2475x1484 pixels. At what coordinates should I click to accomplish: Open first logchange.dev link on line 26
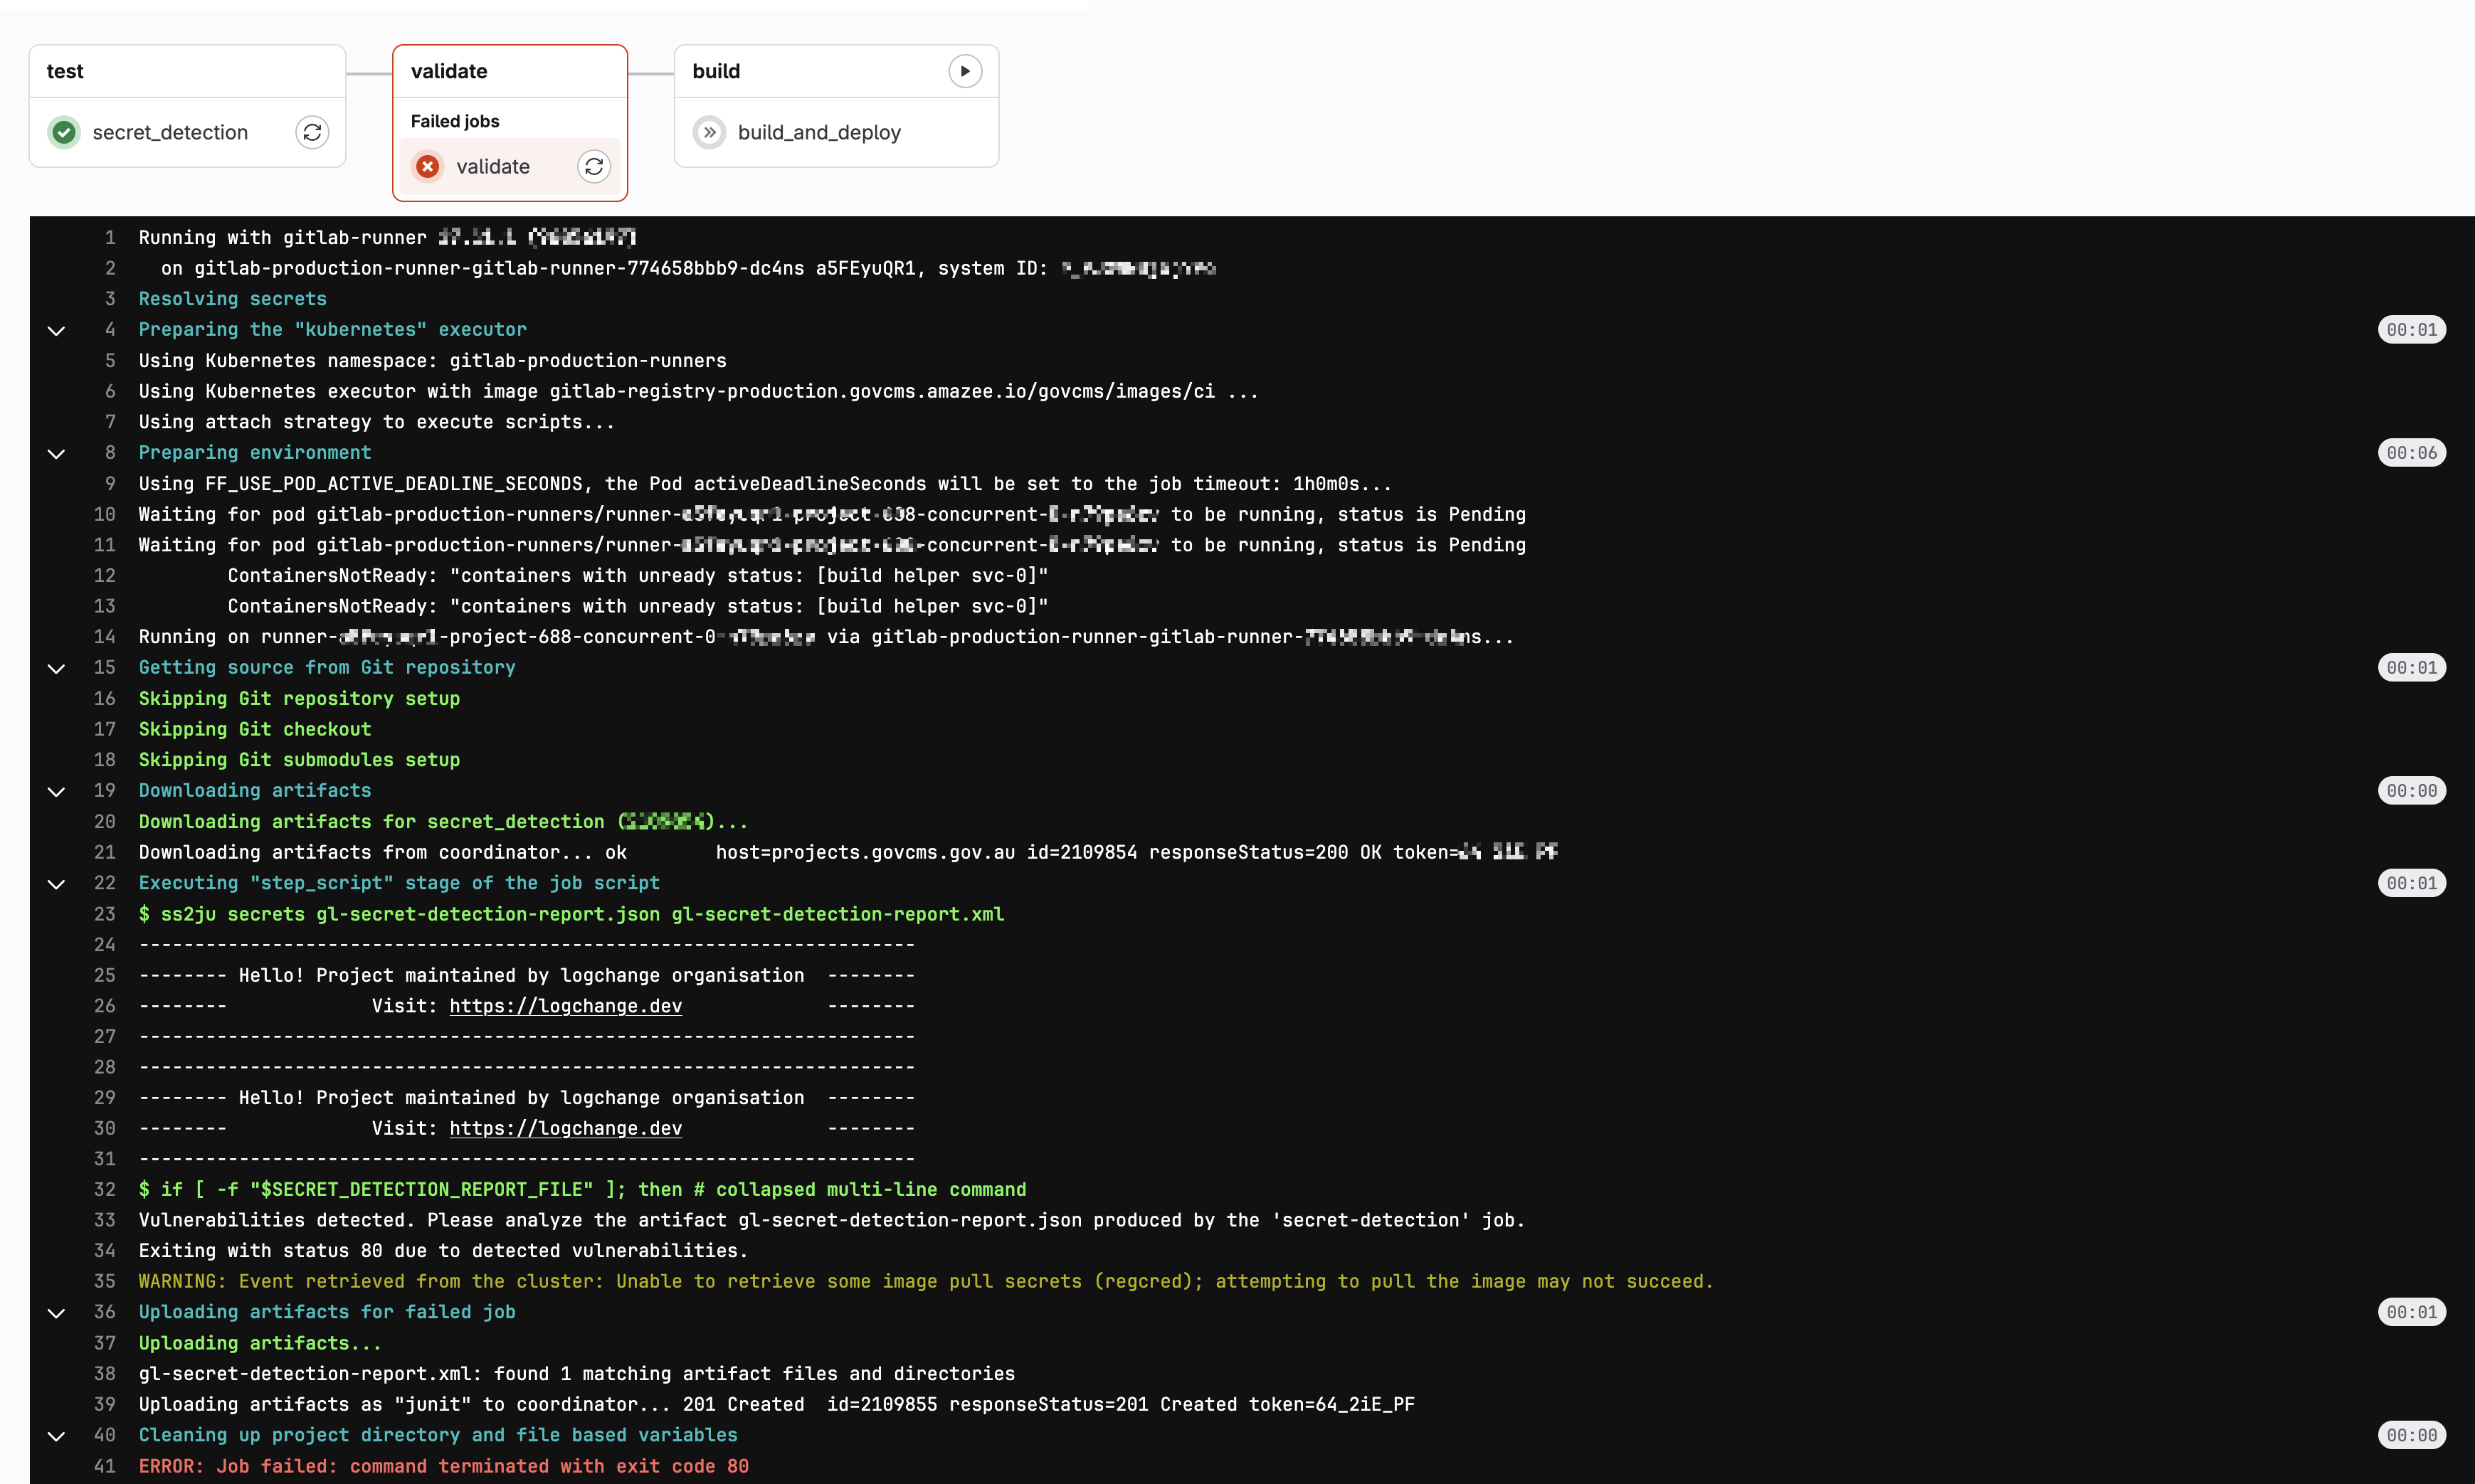[565, 1006]
